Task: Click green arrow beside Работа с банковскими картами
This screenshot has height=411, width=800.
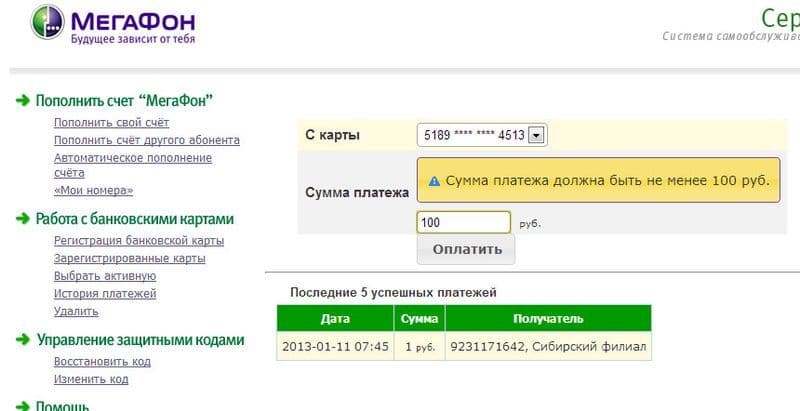Action: pos(23,219)
